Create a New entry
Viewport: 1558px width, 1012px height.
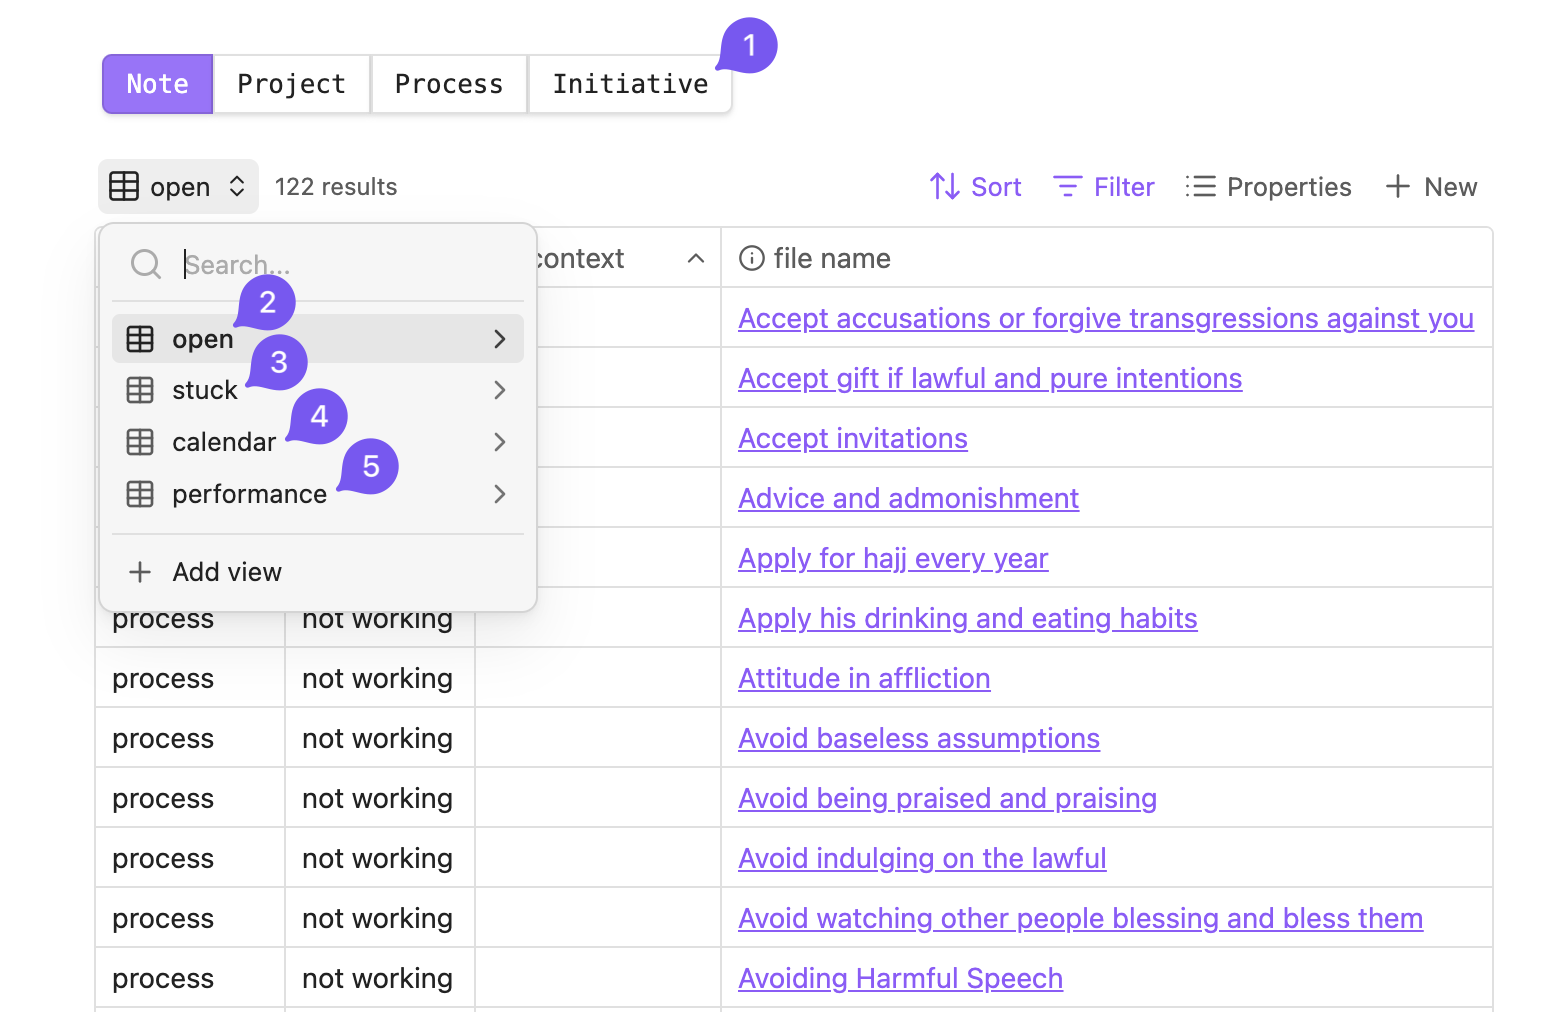point(1430,187)
